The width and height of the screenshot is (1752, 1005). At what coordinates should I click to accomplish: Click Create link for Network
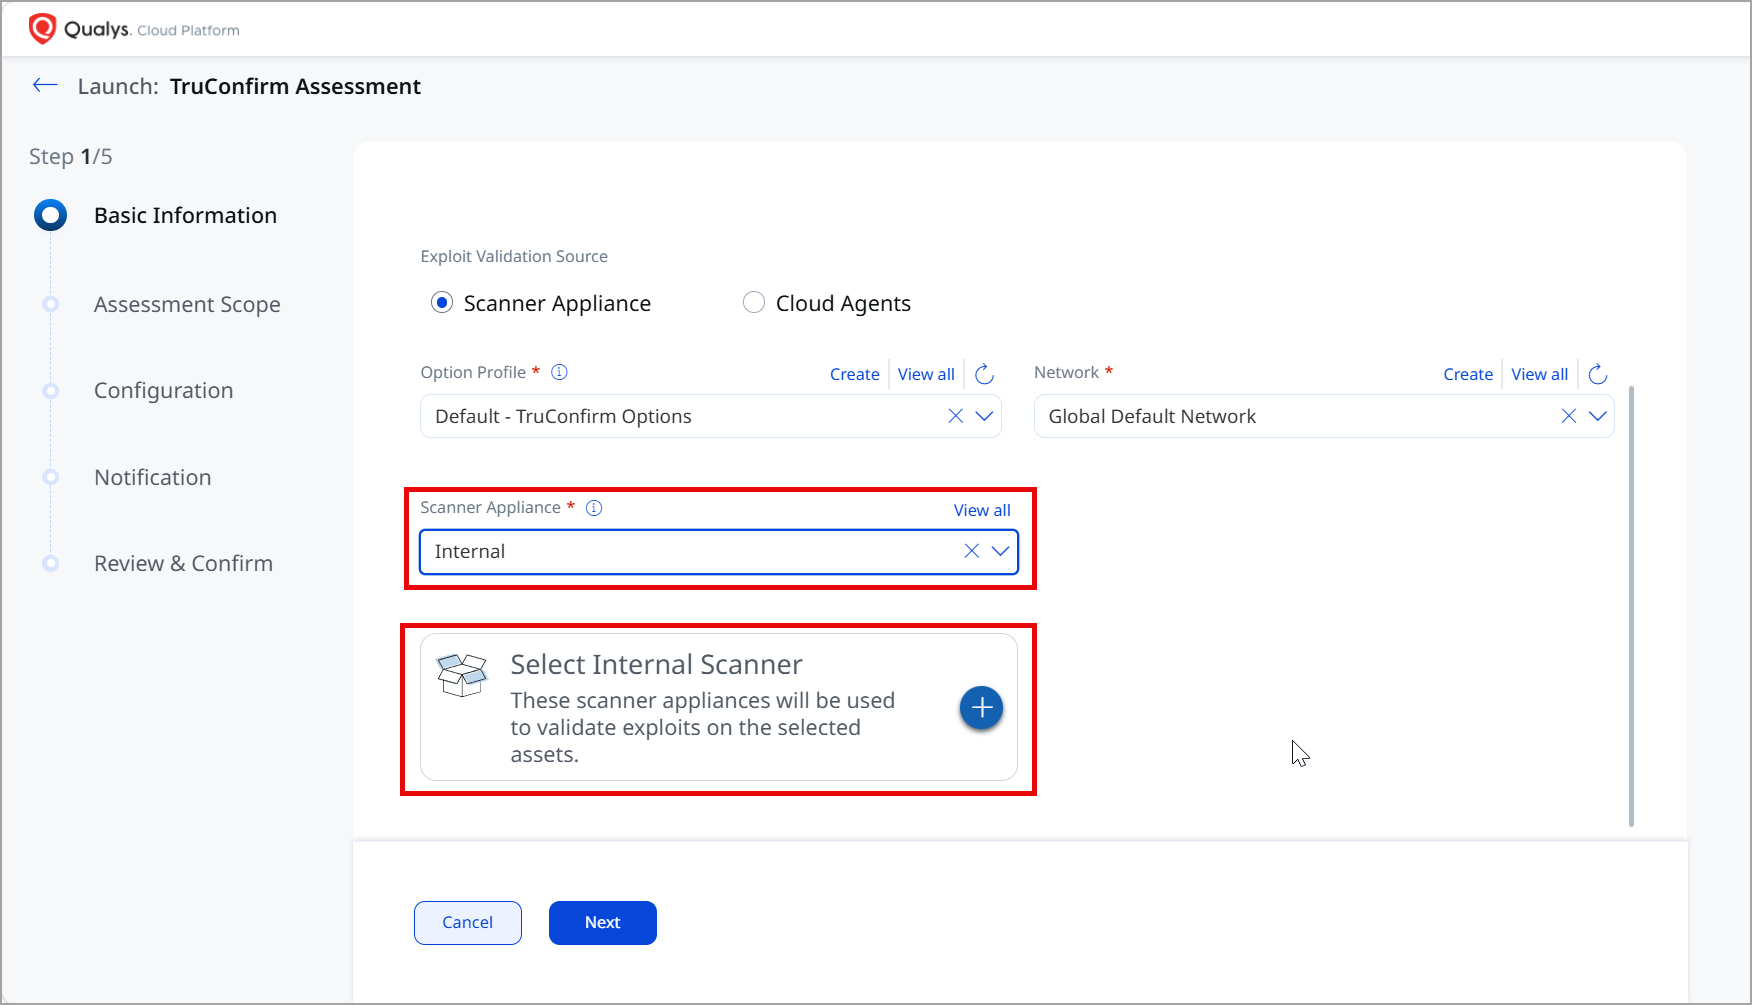1468,374
